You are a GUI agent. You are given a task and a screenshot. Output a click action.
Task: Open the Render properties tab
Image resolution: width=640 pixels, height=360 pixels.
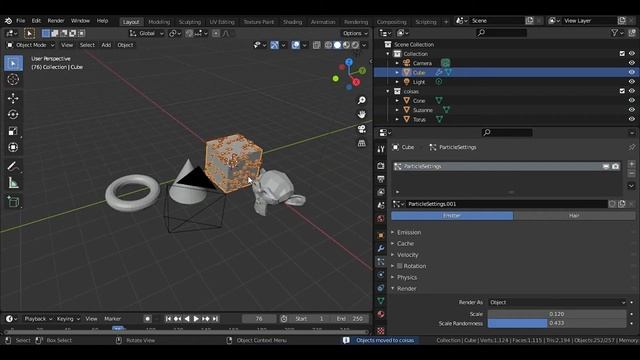[x=381, y=166]
